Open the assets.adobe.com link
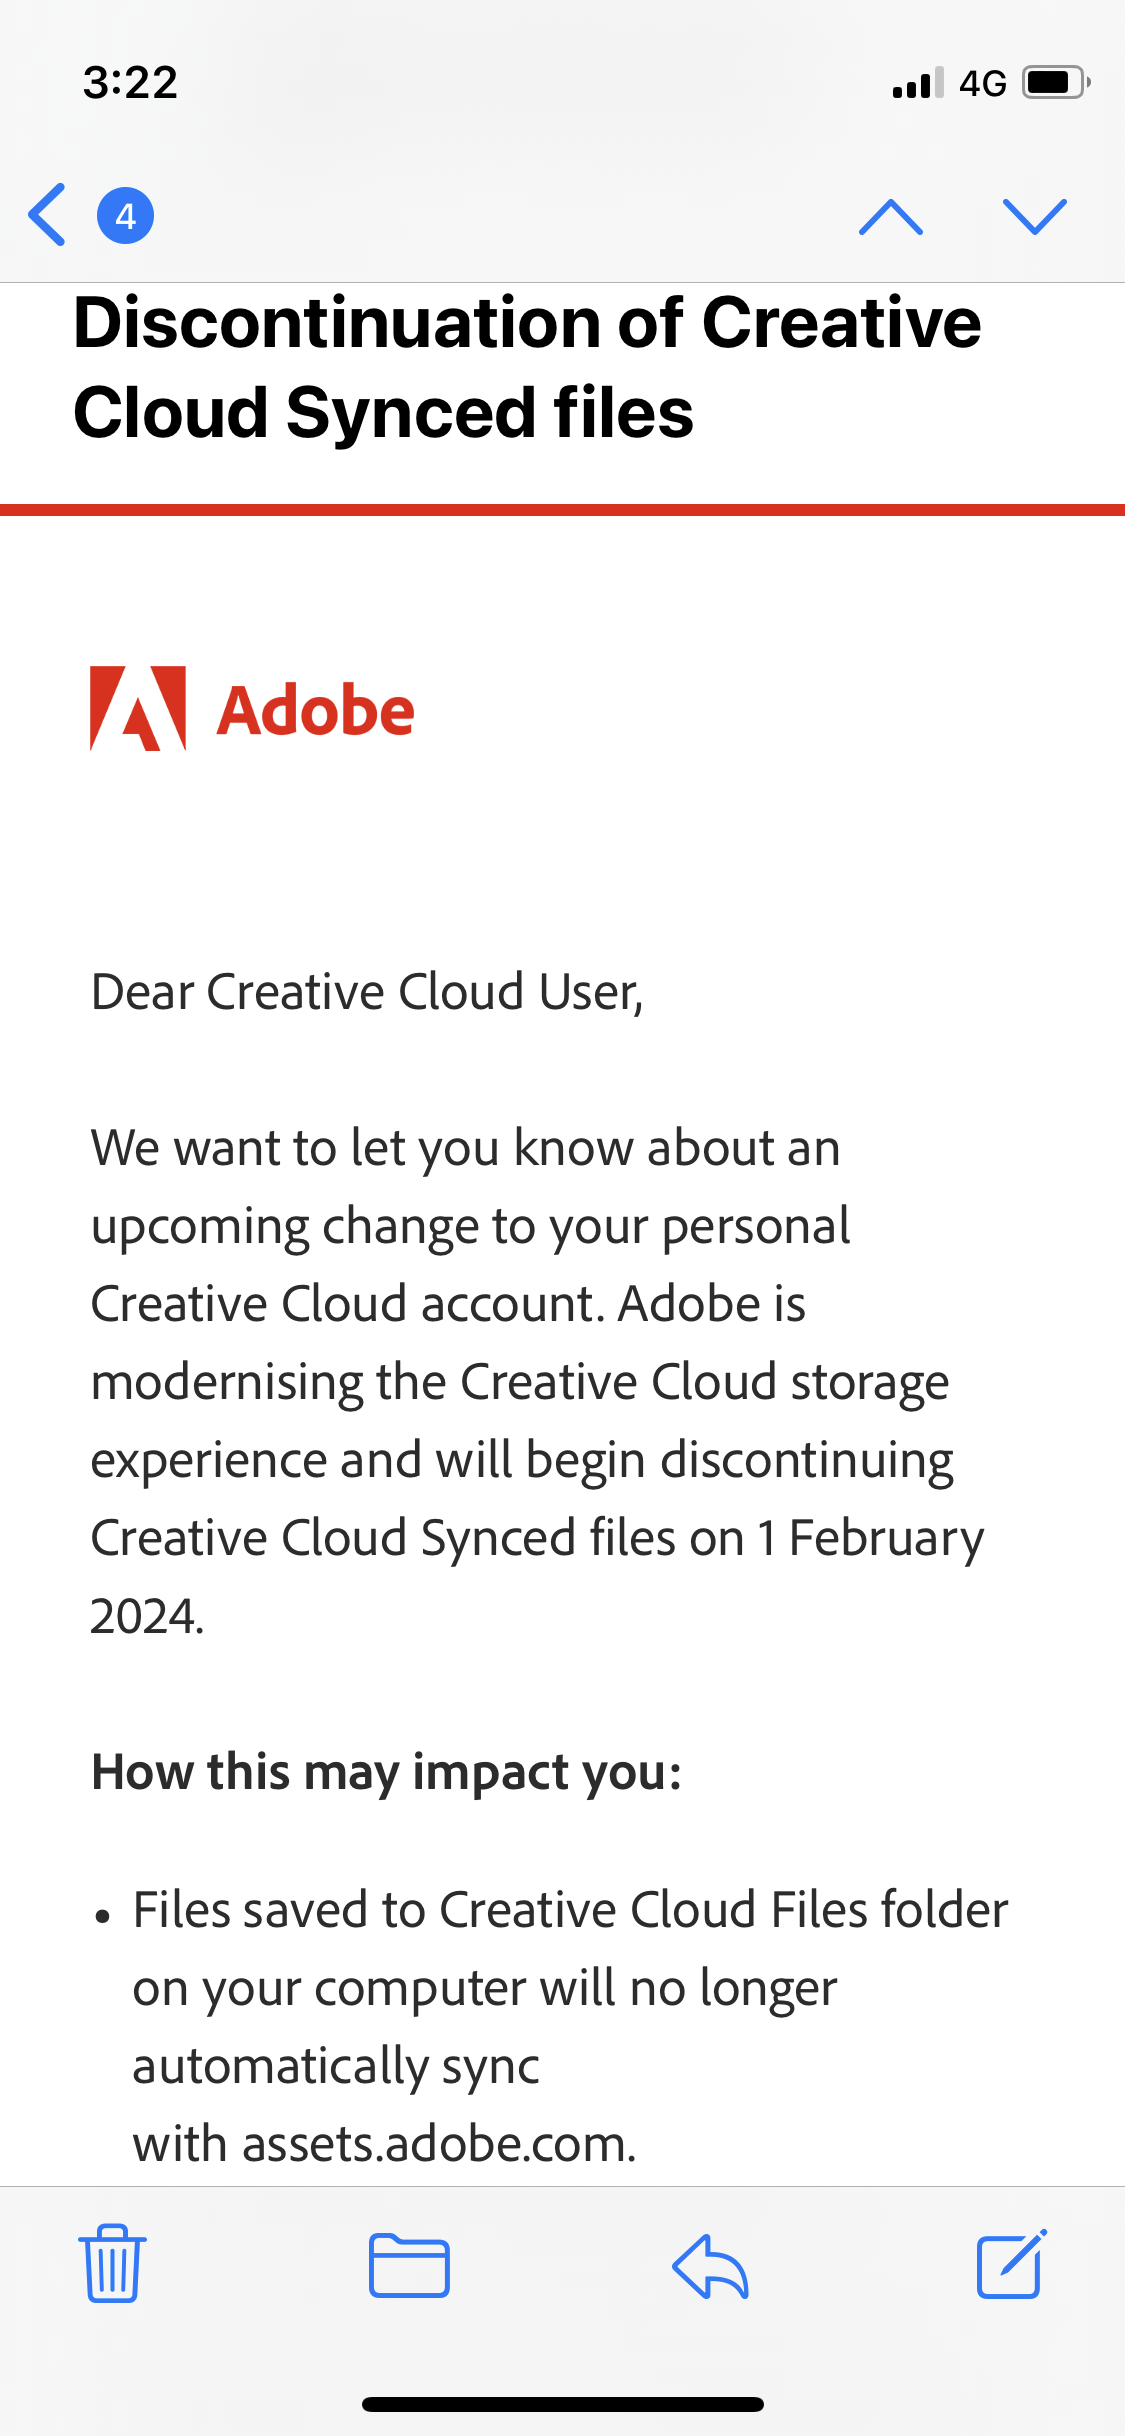The width and height of the screenshot is (1125, 2436). tap(438, 2144)
